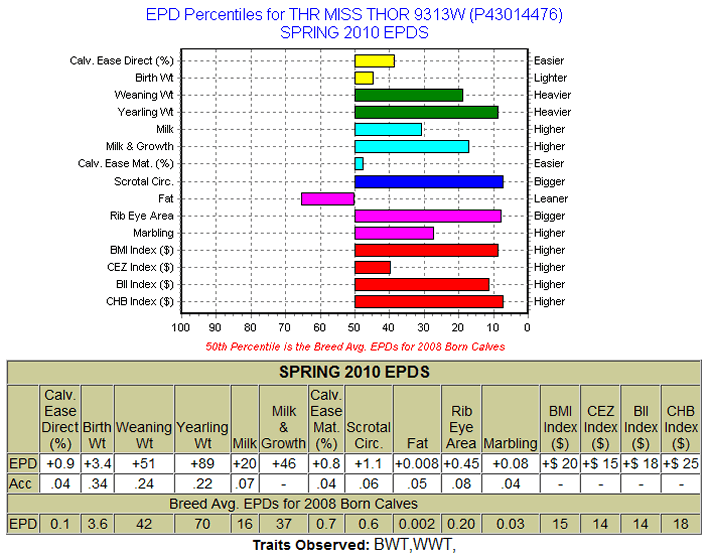709x557 pixels.
Task: Click the '+$ 20' BMI Index value
Action: click(560, 464)
